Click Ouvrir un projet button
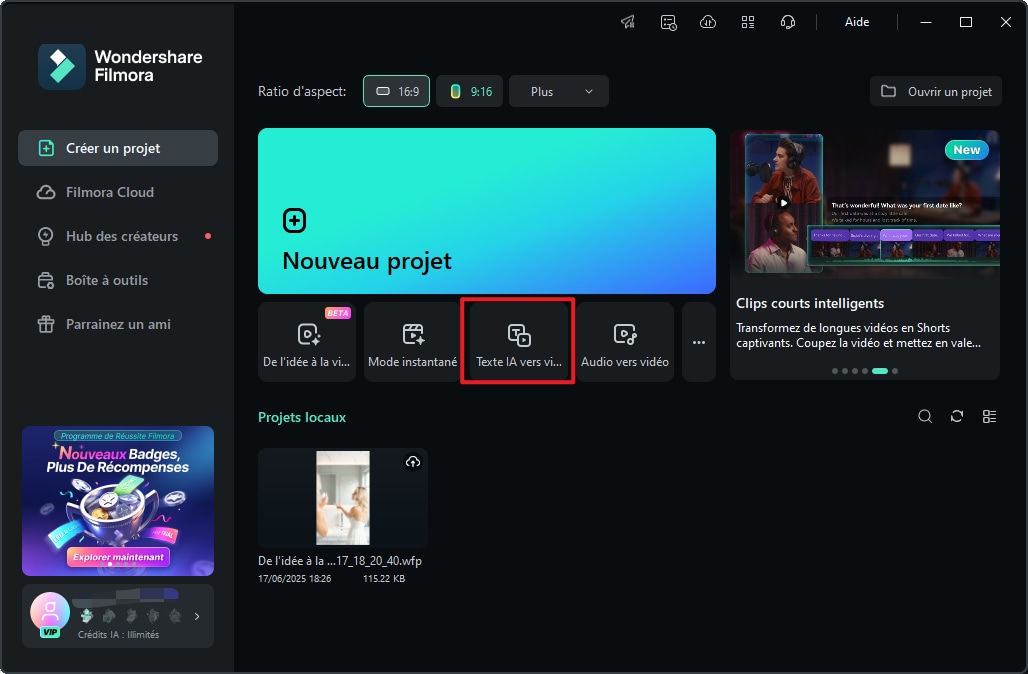This screenshot has width=1028, height=674. pos(936,91)
